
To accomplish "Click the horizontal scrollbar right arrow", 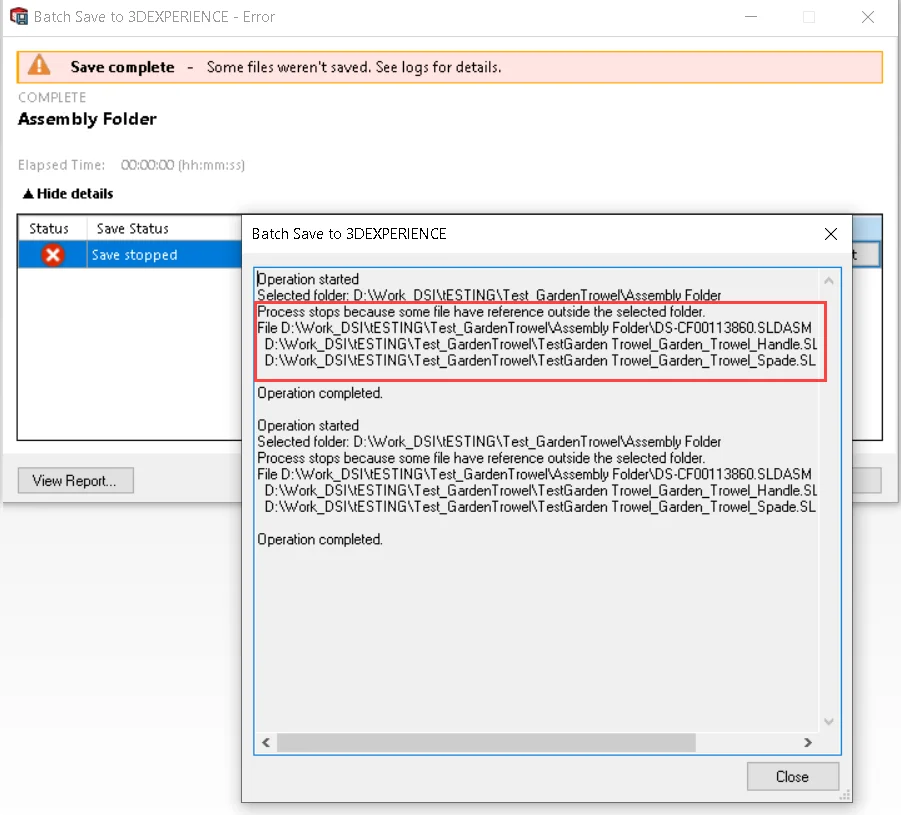I will [808, 743].
